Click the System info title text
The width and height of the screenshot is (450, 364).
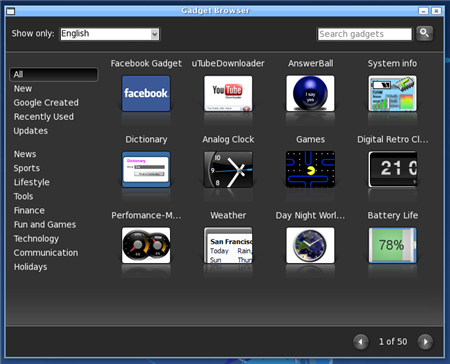392,63
